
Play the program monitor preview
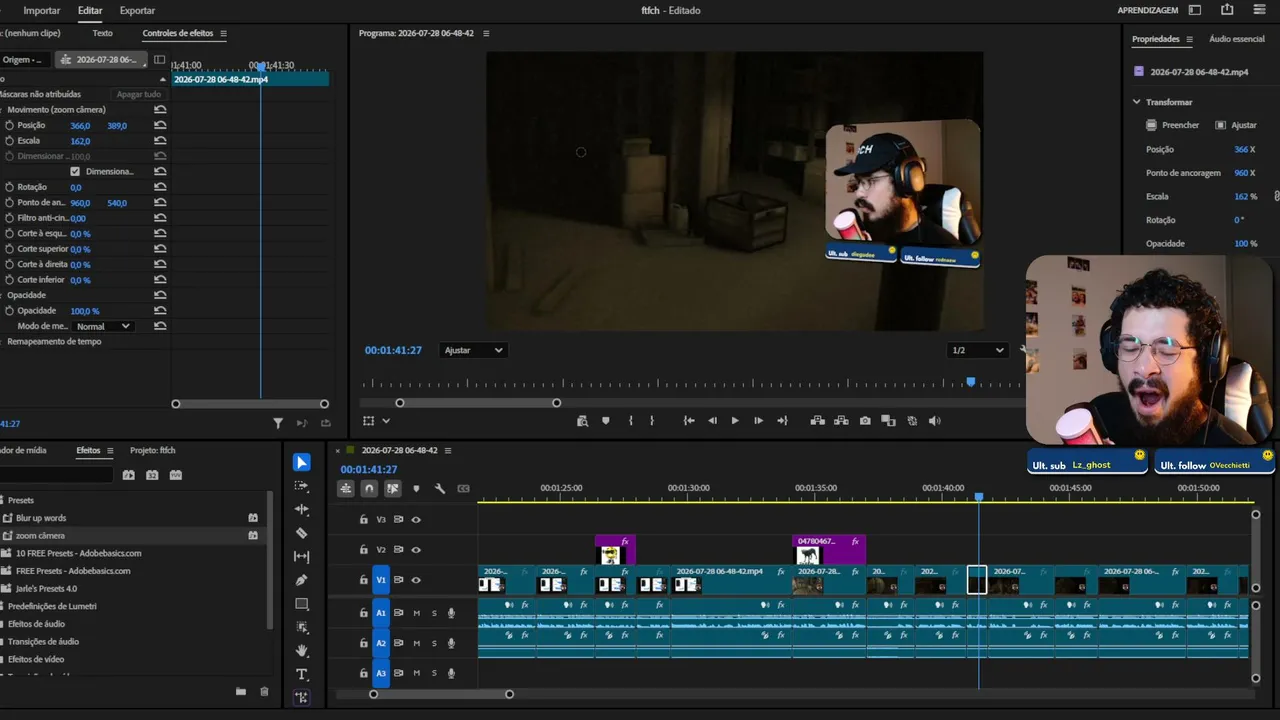click(x=735, y=421)
